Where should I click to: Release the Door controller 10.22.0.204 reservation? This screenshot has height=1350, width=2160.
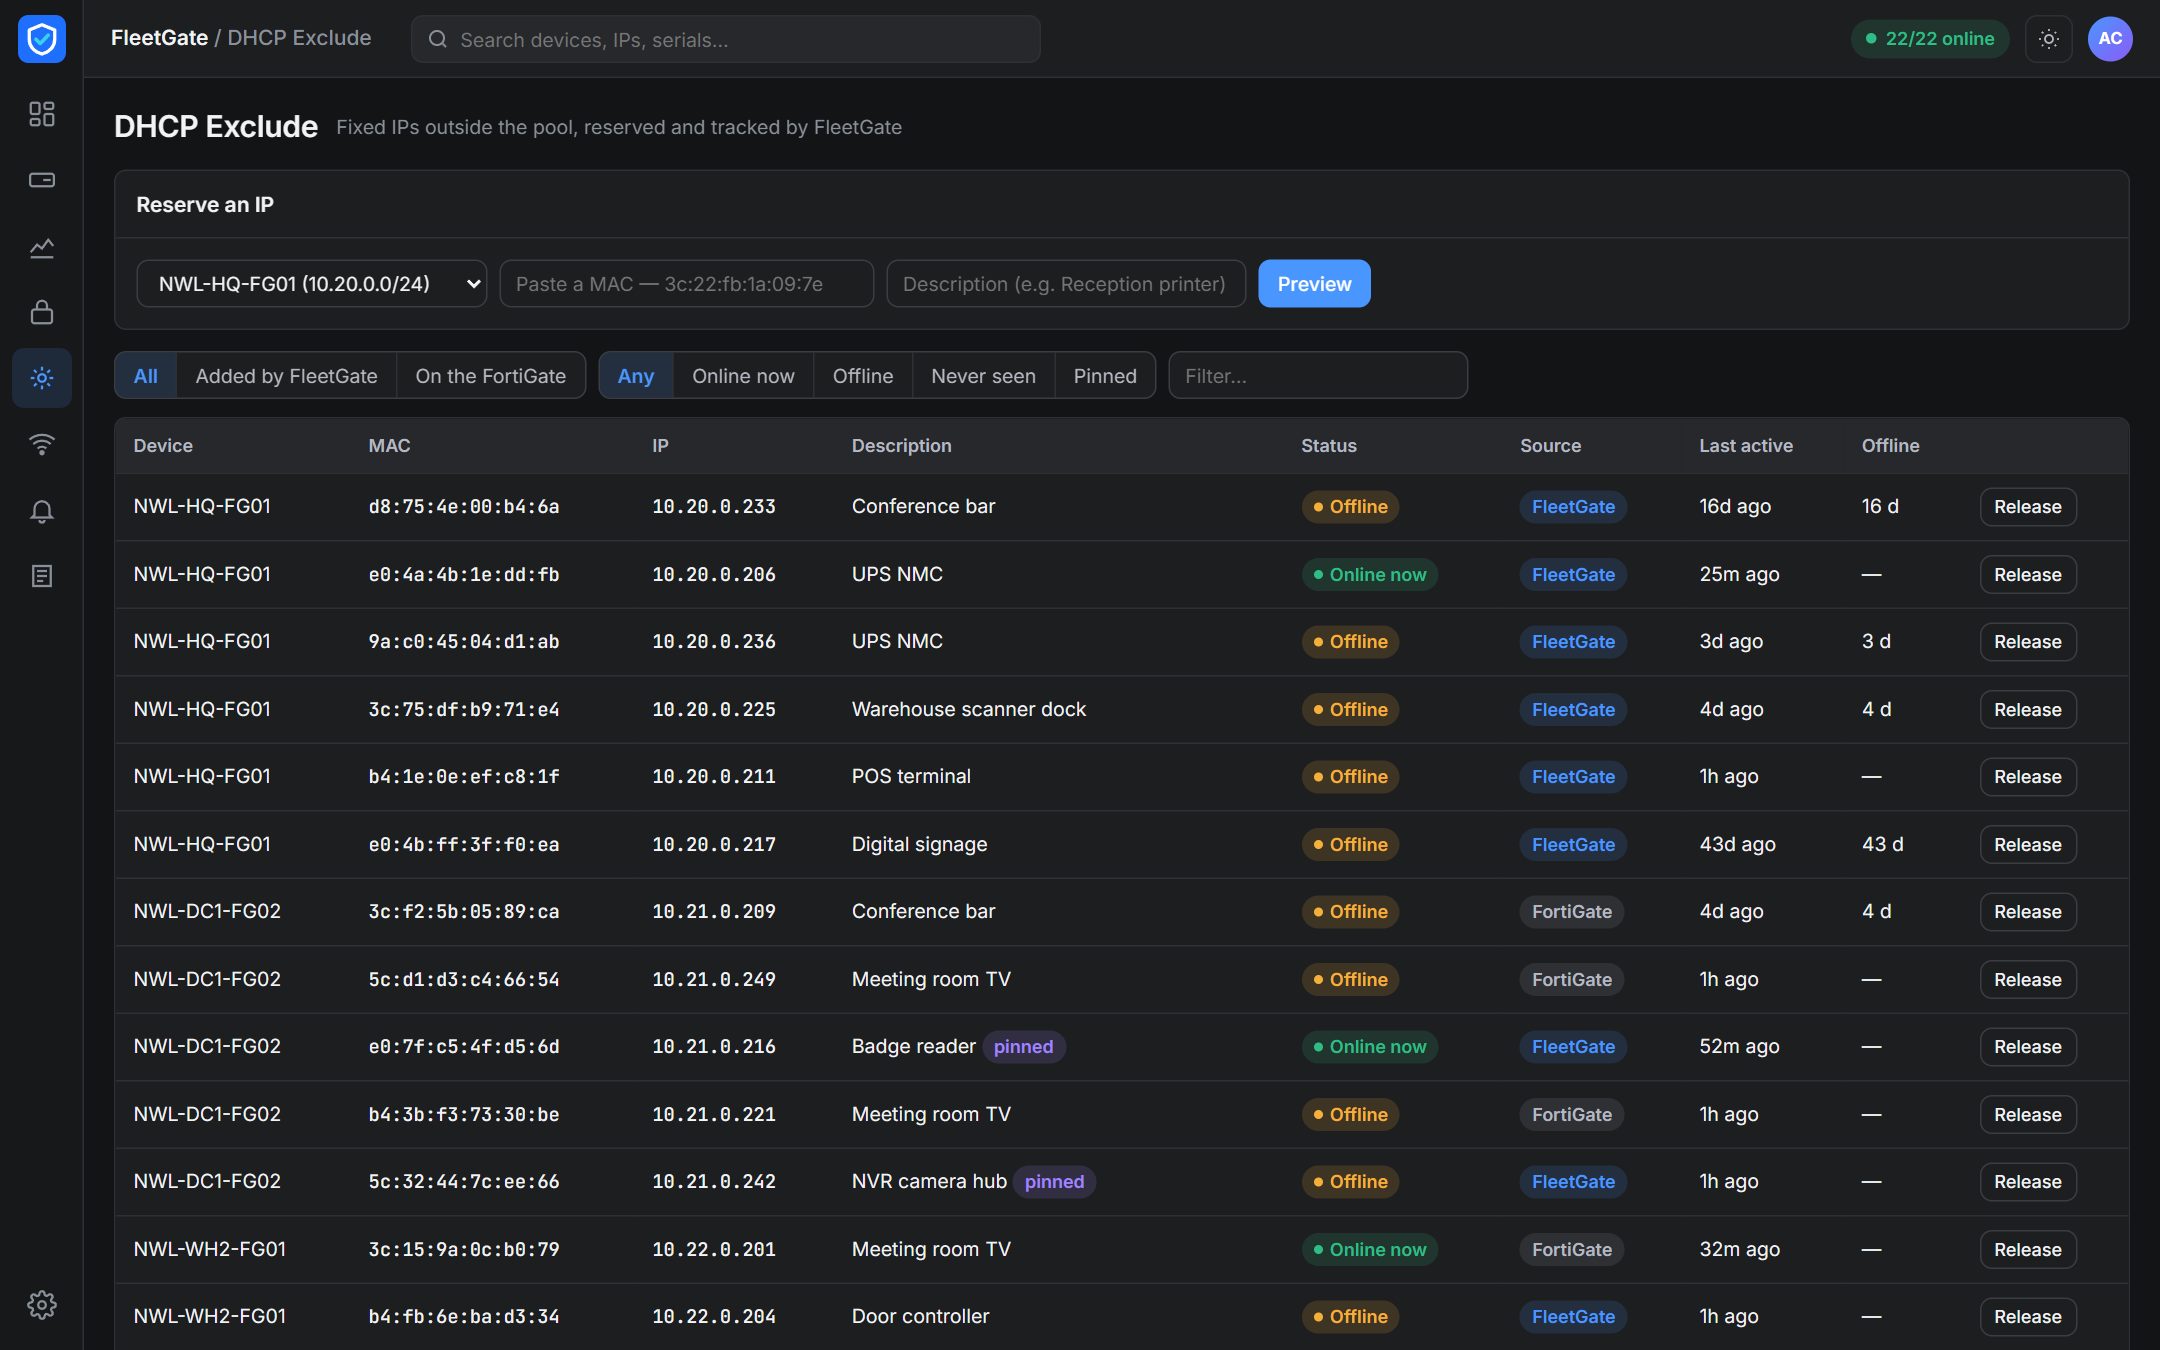[2027, 1317]
